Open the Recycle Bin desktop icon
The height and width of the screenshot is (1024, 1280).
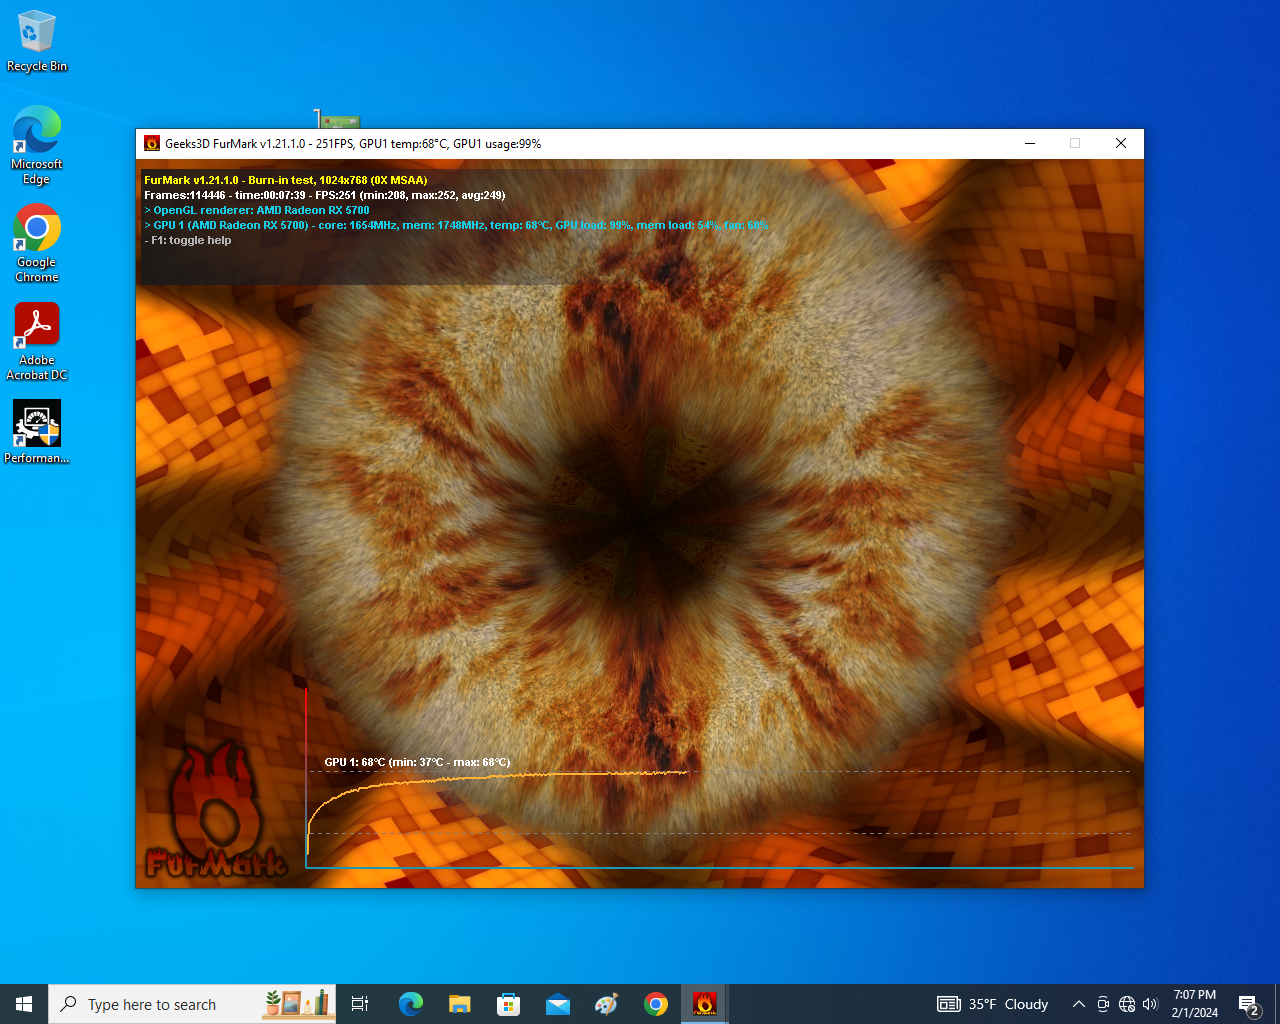(36, 40)
